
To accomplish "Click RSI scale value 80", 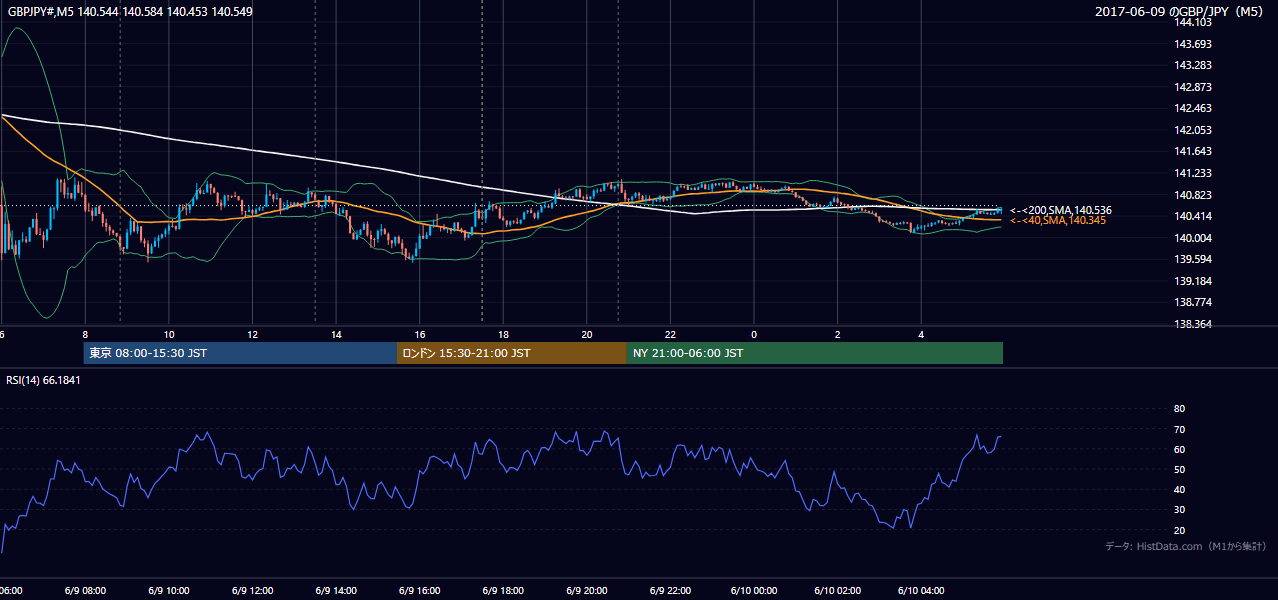I will click(x=1179, y=409).
